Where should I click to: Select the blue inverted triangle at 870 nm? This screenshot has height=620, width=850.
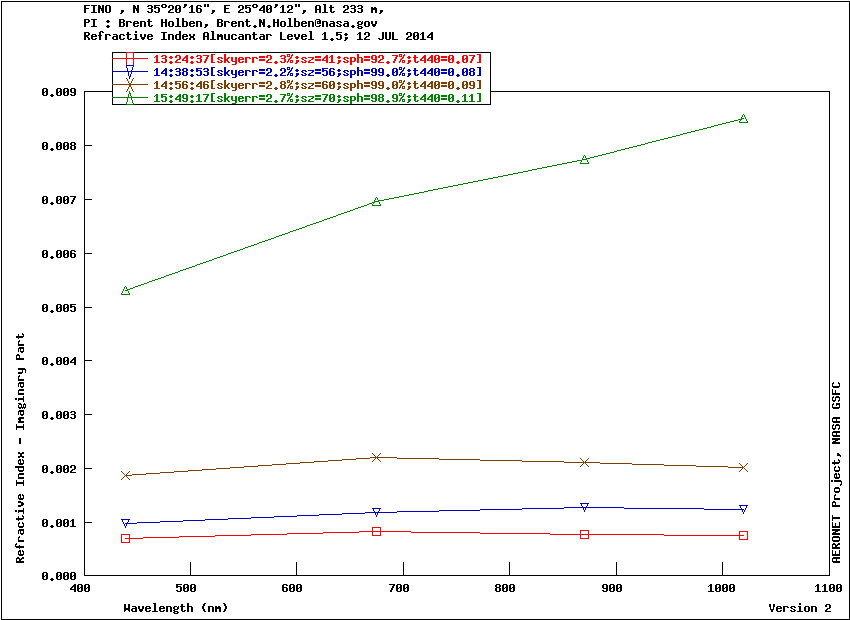point(584,507)
